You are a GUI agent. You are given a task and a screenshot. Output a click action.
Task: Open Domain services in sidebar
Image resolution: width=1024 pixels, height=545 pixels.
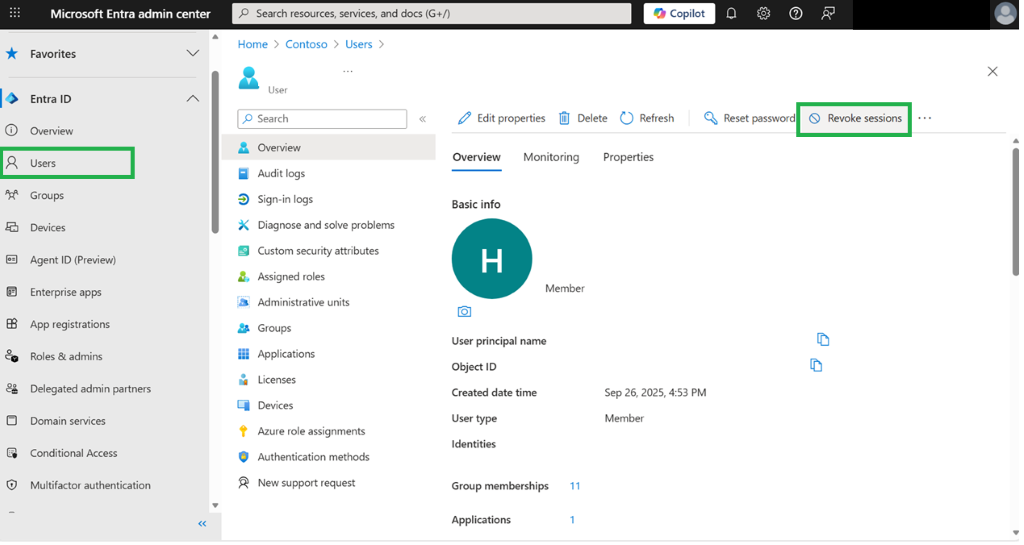click(x=67, y=420)
